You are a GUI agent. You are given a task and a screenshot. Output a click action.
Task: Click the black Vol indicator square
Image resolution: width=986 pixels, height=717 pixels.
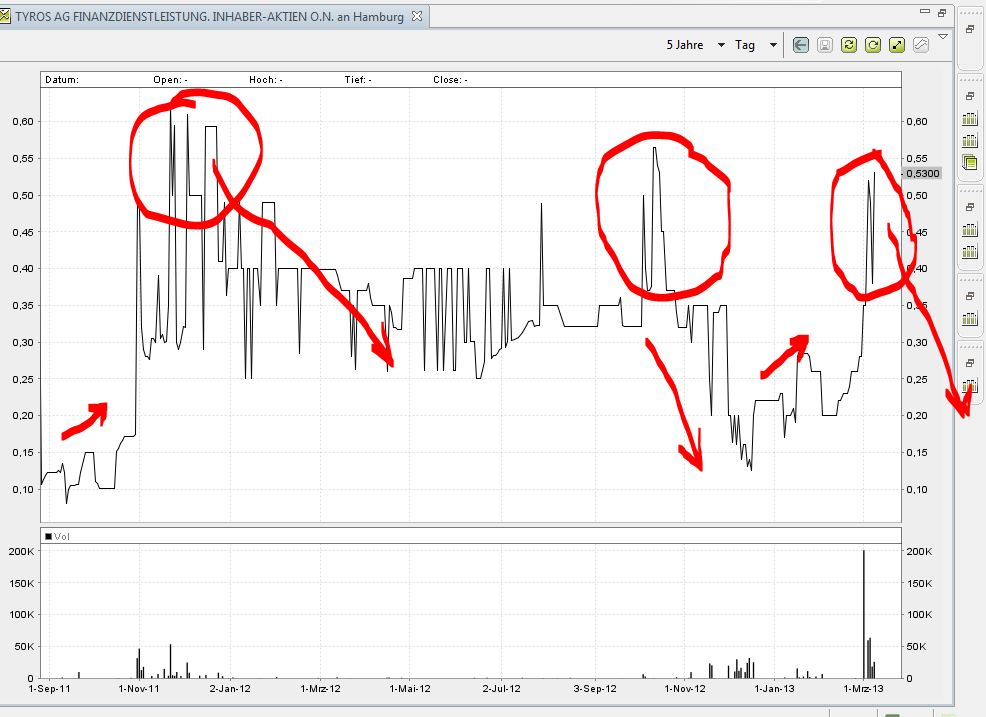(48, 536)
